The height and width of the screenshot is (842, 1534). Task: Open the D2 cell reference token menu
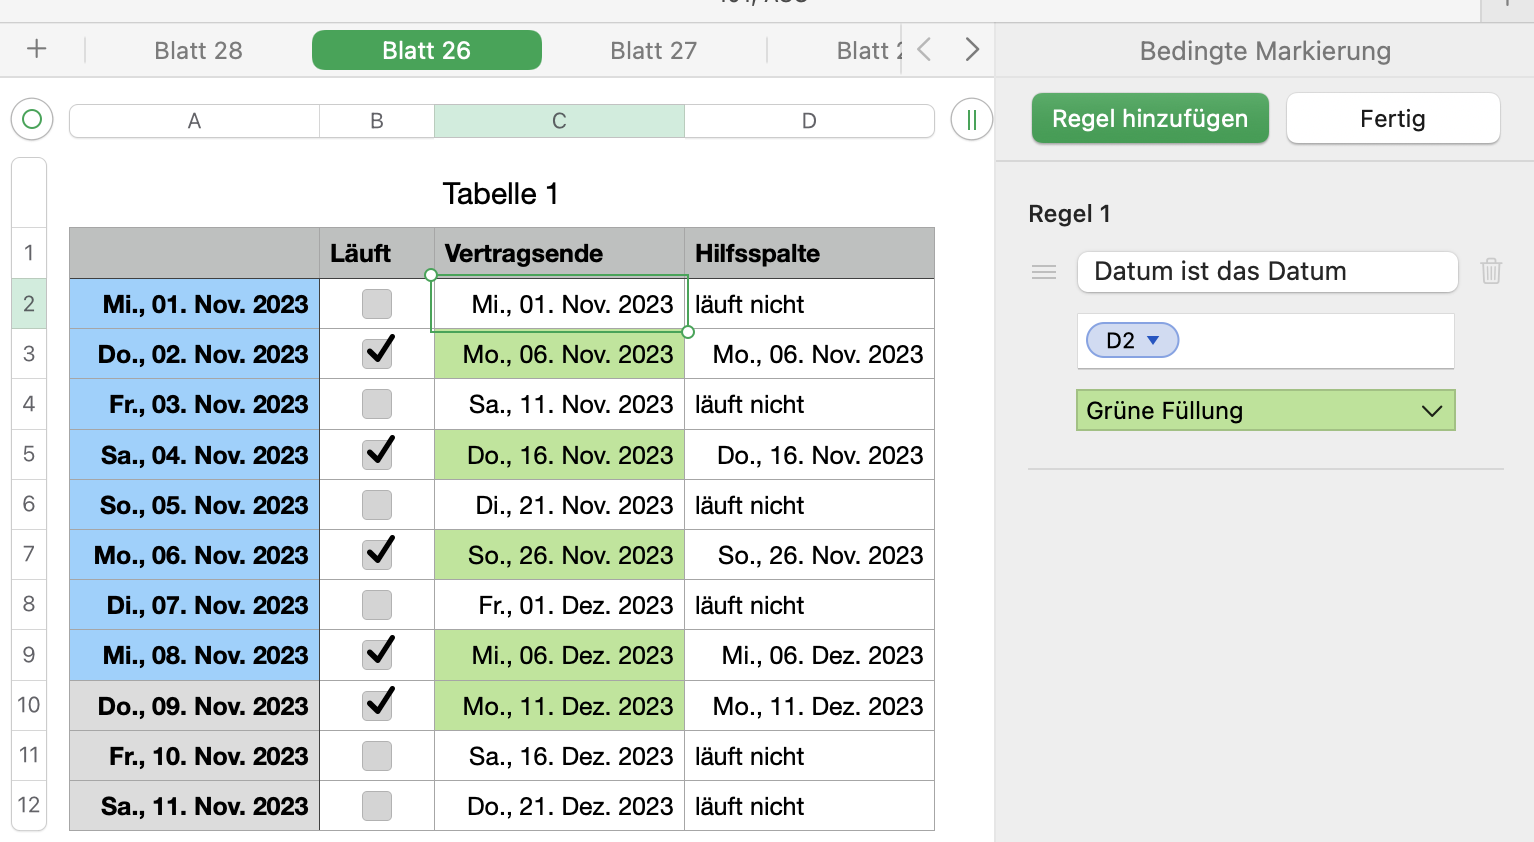(1133, 341)
